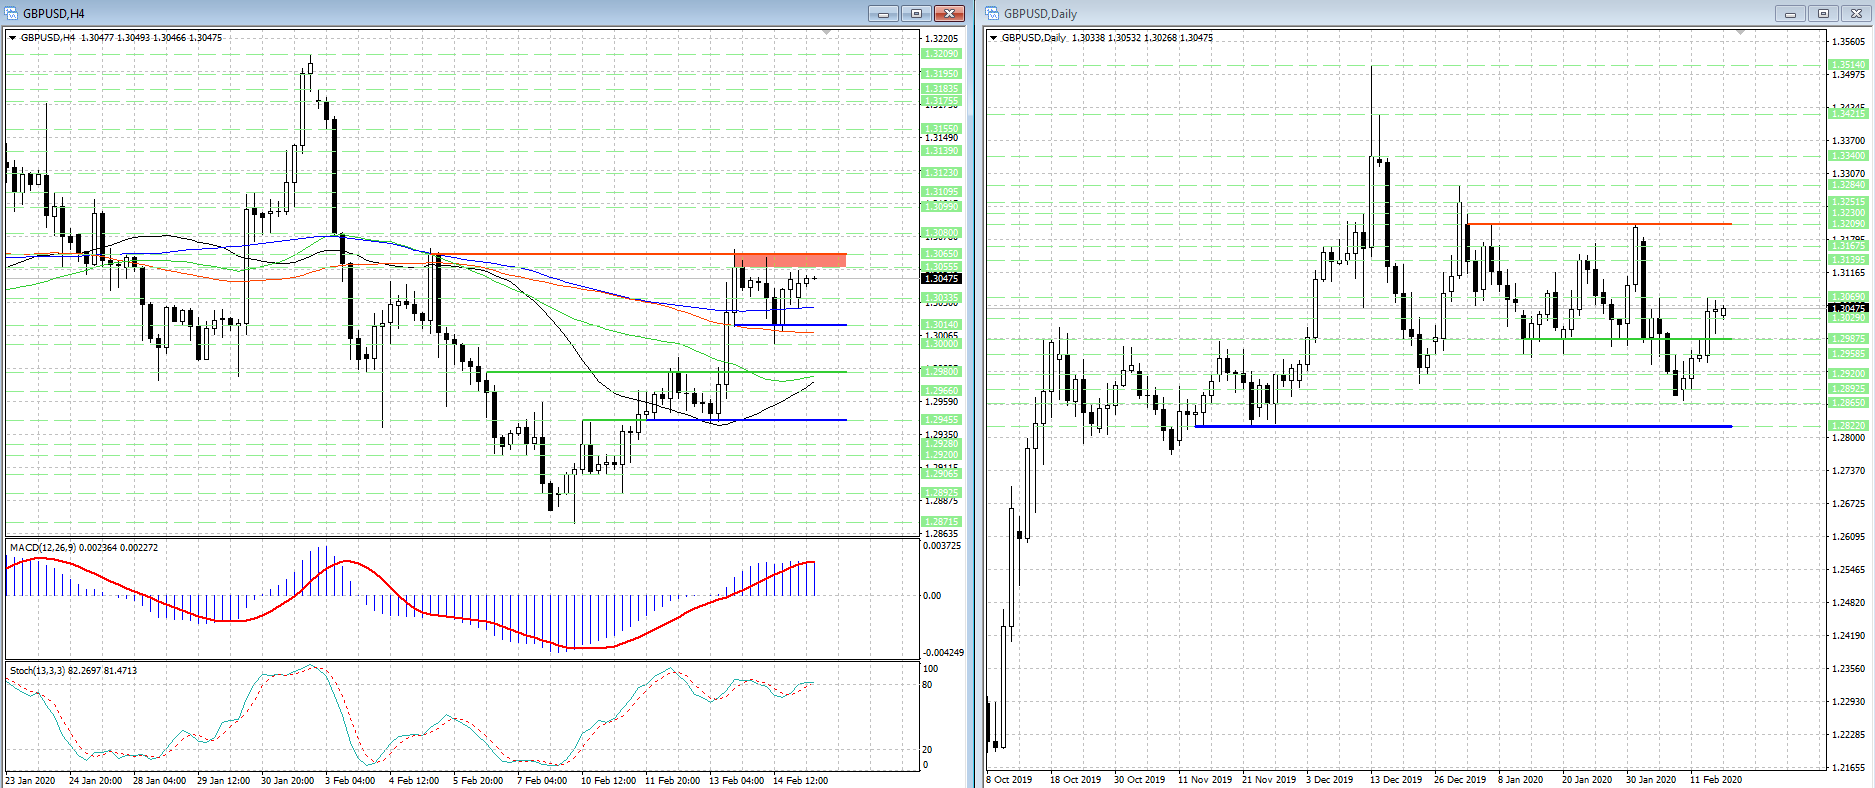
Task: Restore the GBPUSD,Daily chart window
Action: (1823, 13)
